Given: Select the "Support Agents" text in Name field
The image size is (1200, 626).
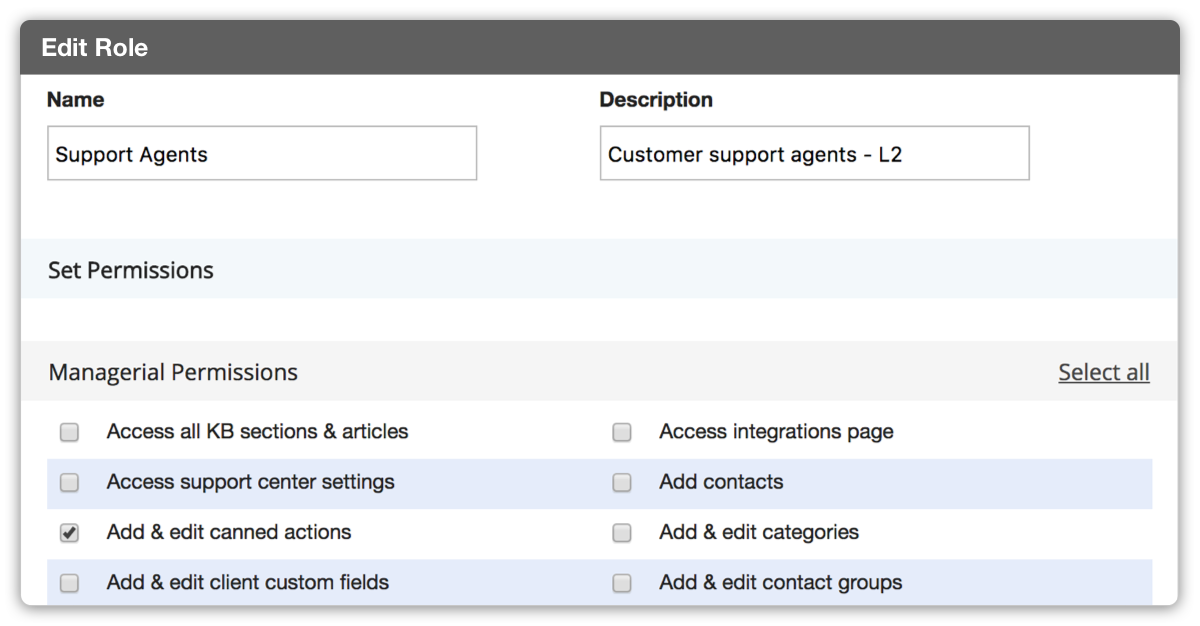Looking at the screenshot, I should click(x=132, y=154).
